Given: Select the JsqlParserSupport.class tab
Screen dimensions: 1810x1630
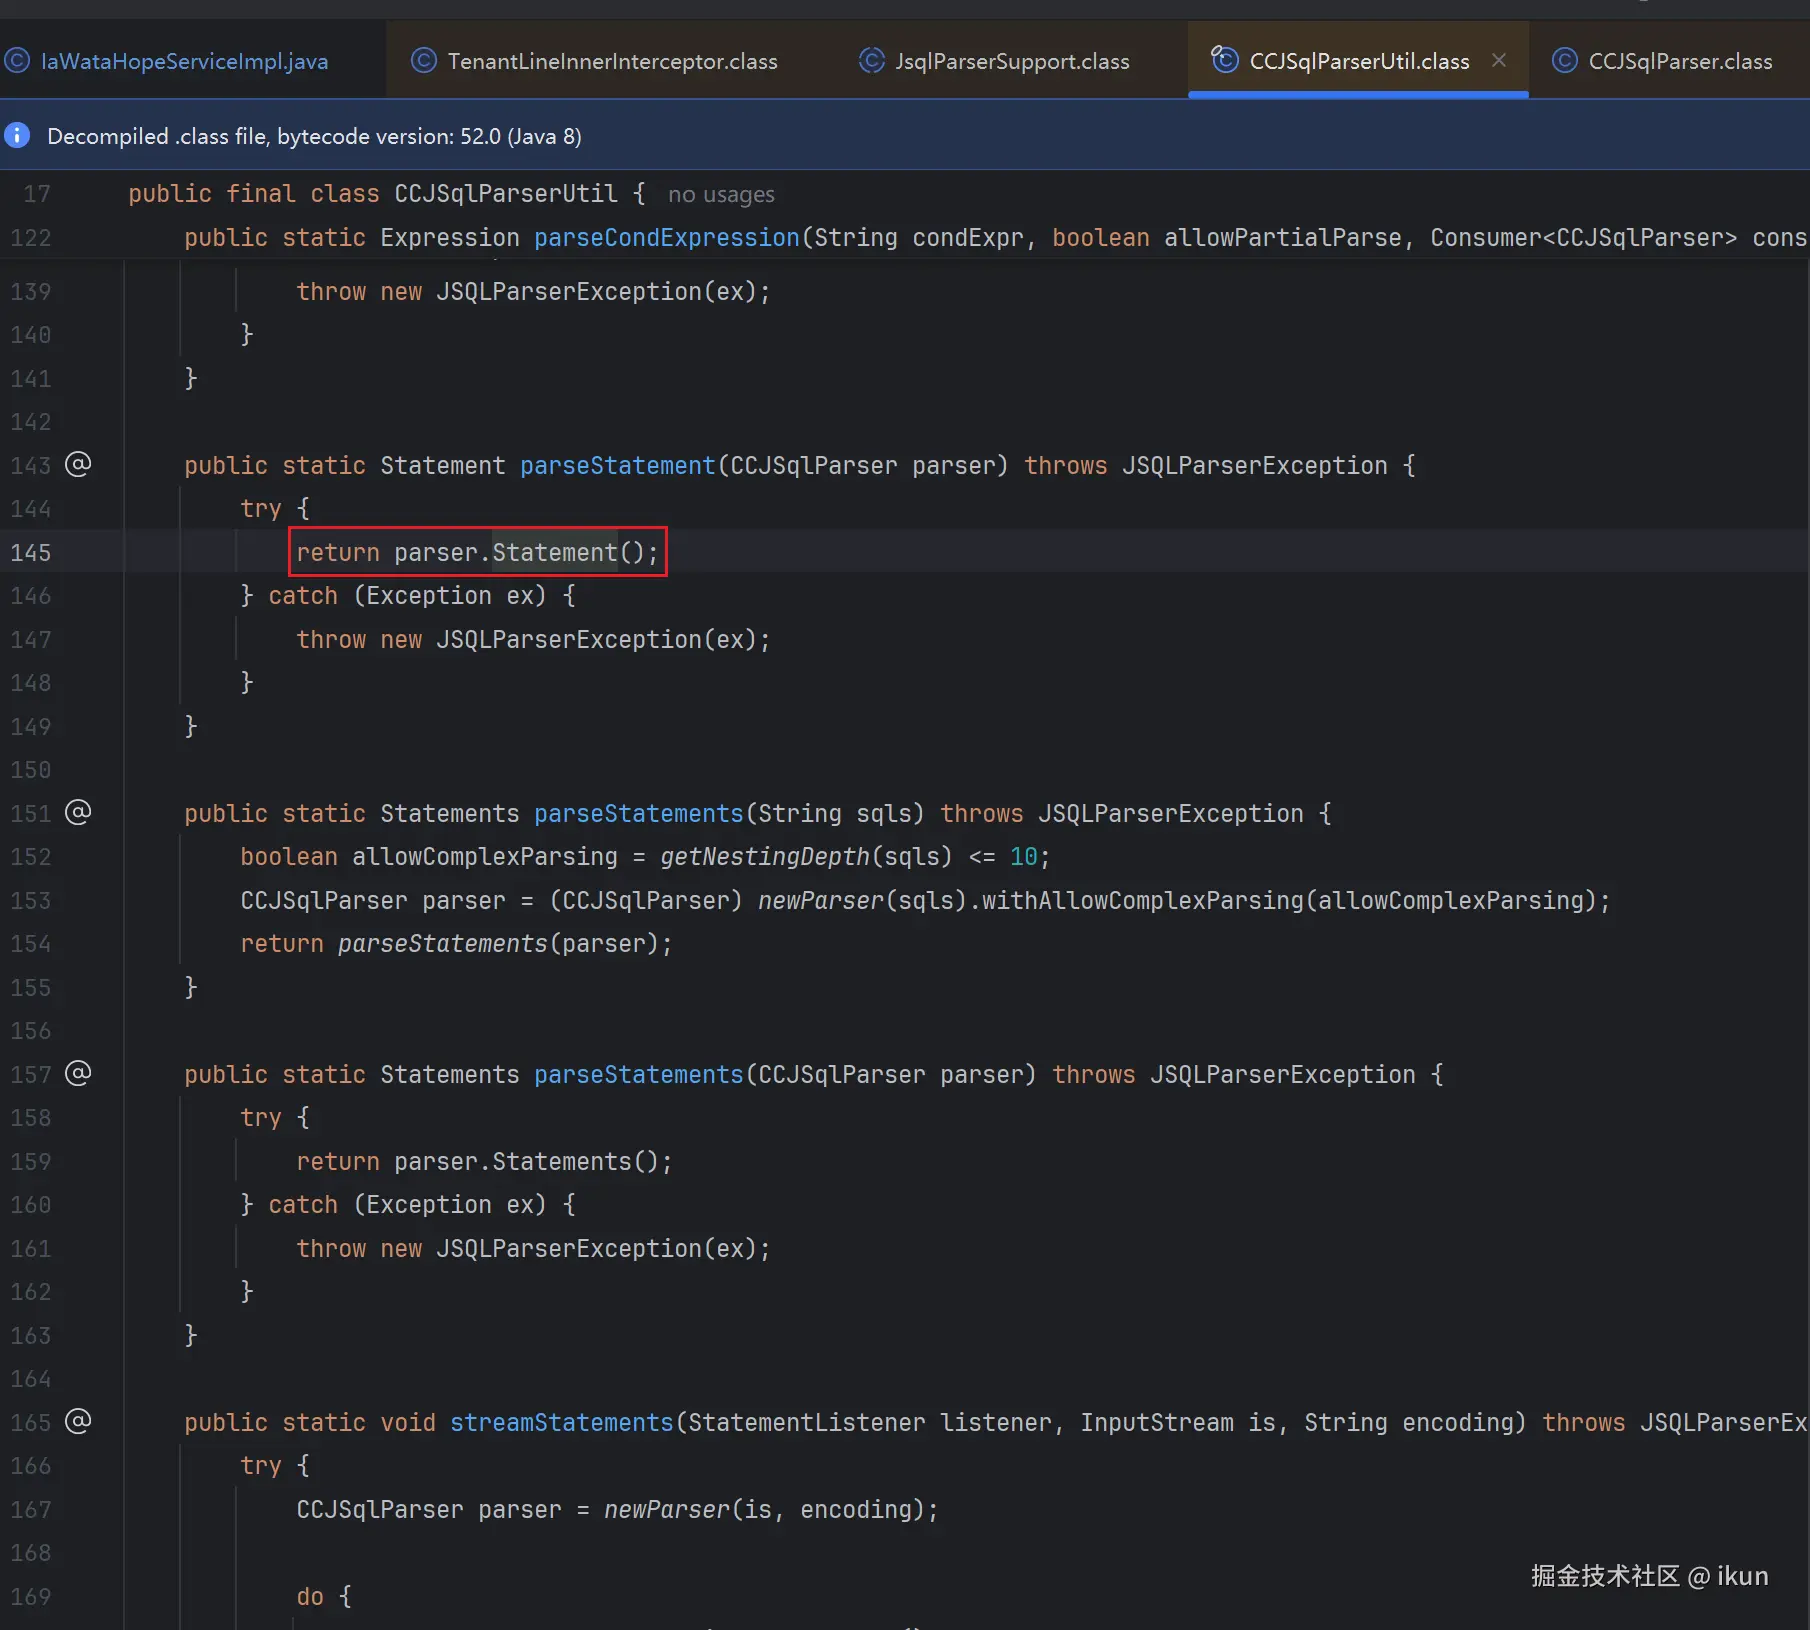Looking at the screenshot, I should pos(1012,61).
